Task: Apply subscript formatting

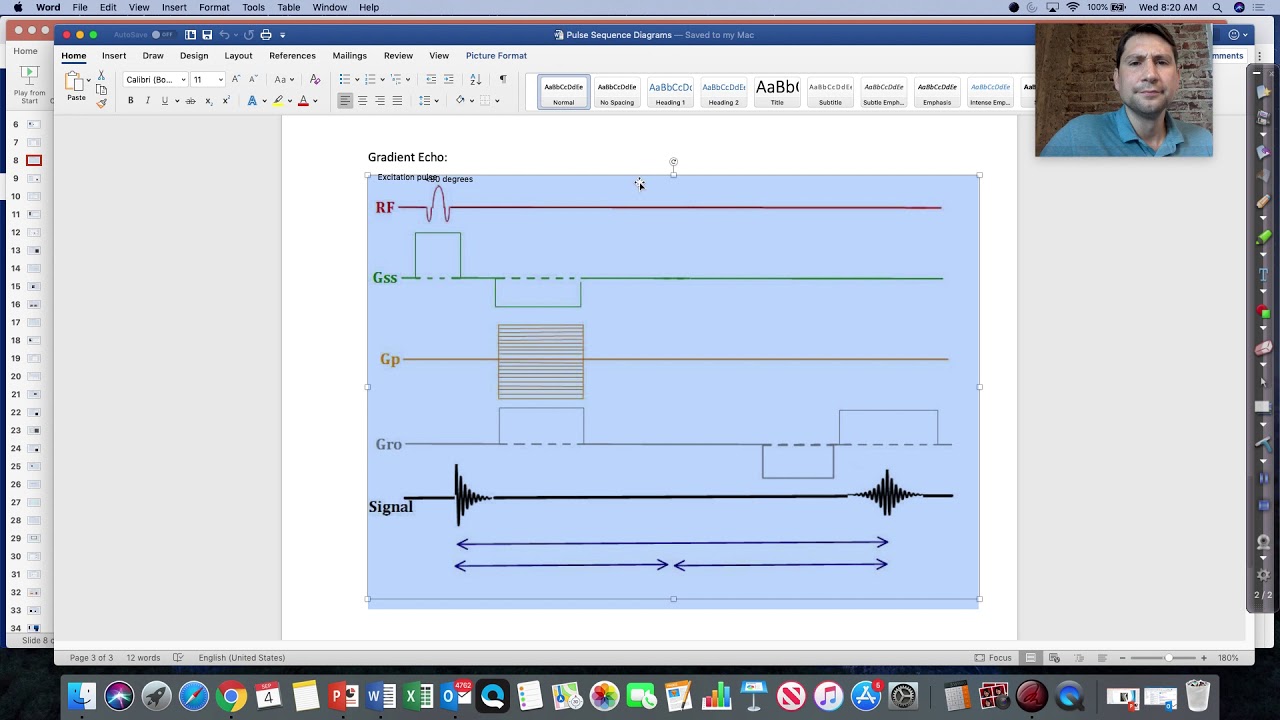Action: (x=208, y=101)
